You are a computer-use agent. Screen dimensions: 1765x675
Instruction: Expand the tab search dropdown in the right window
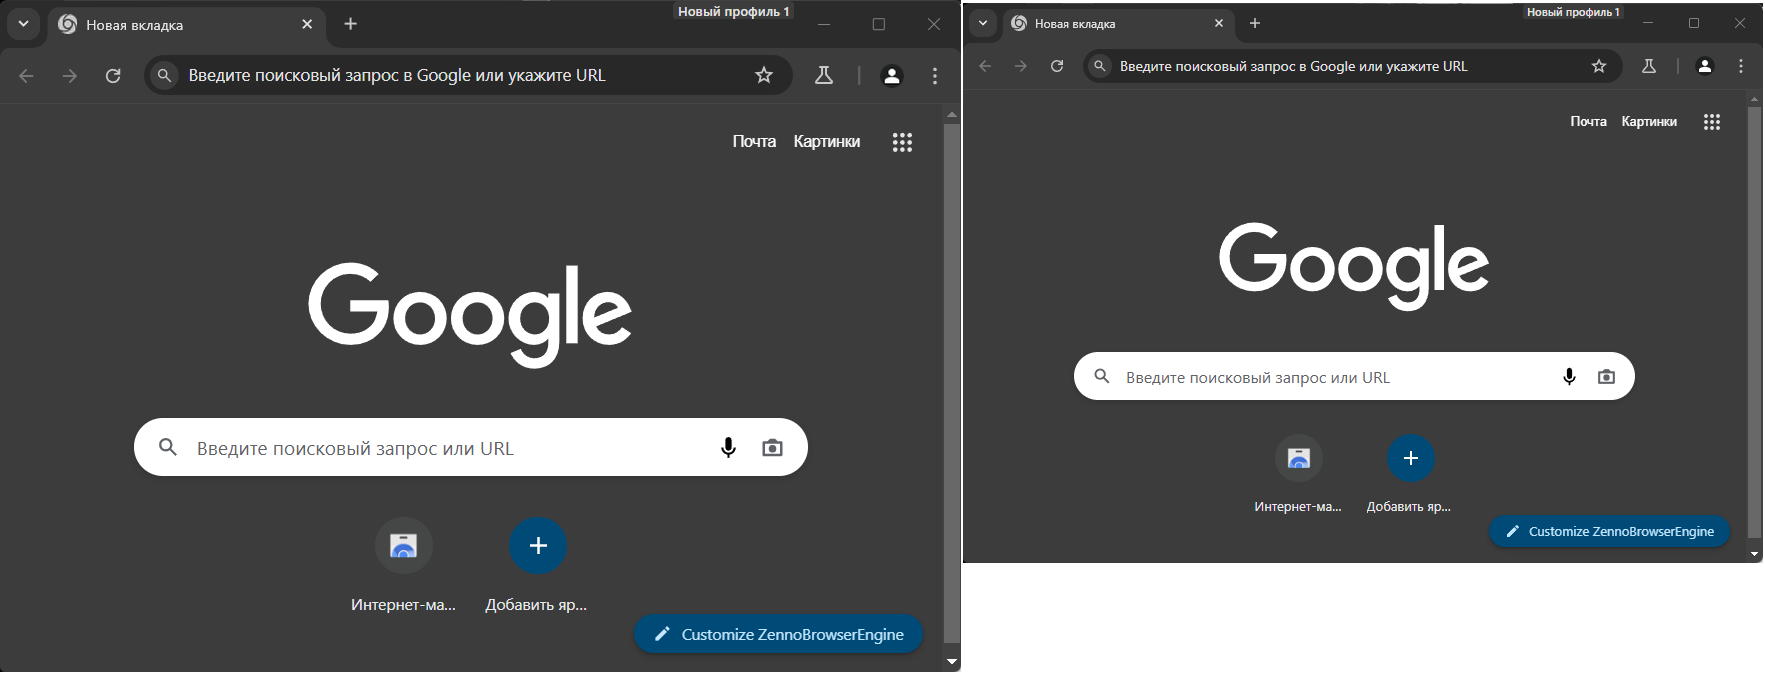coord(983,23)
